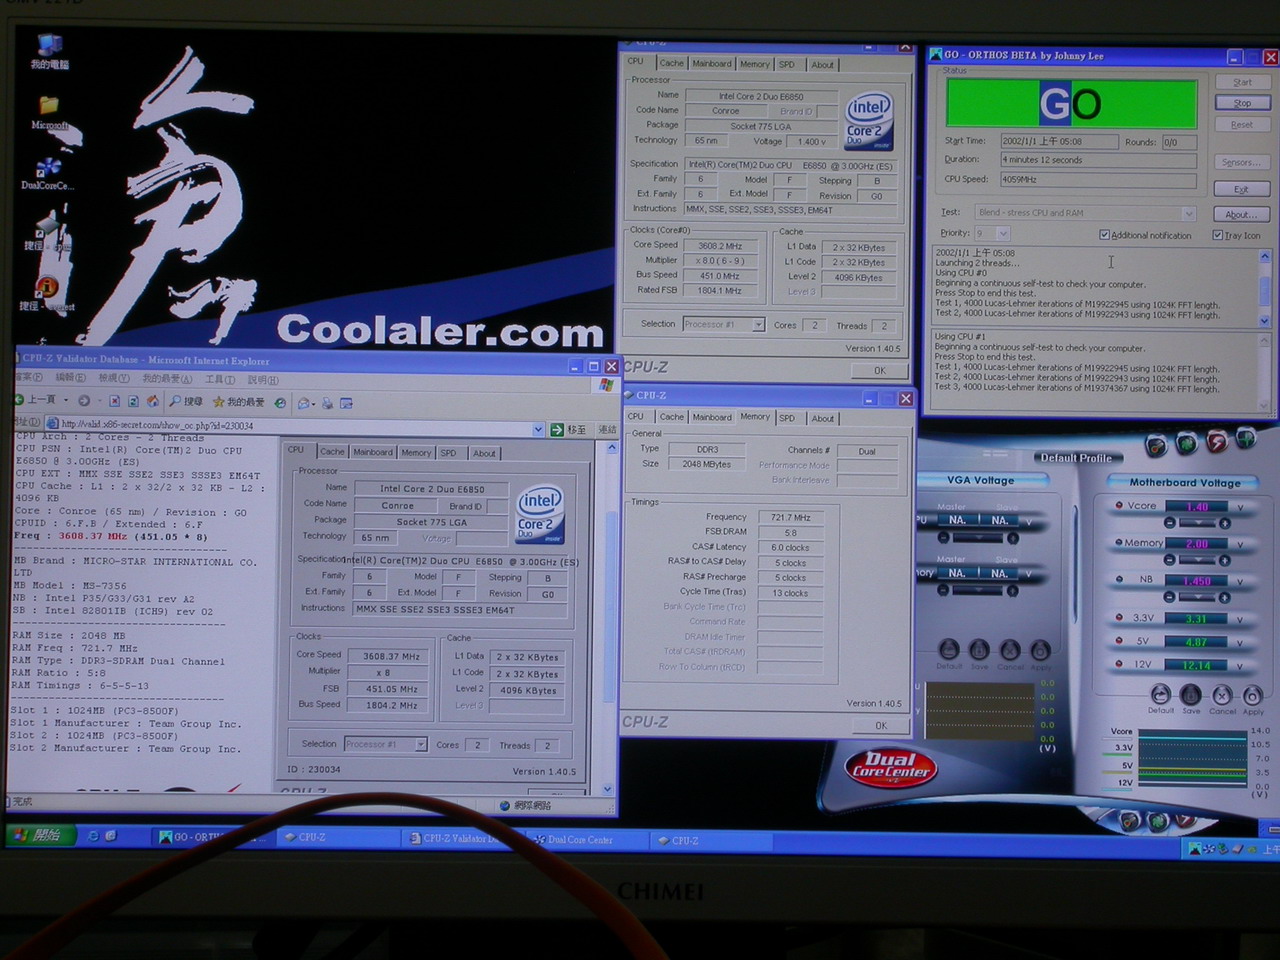Screen dimensions: 1280x960
Task: Switch to the Cache tab in top CPU-Z
Action: [x=672, y=63]
